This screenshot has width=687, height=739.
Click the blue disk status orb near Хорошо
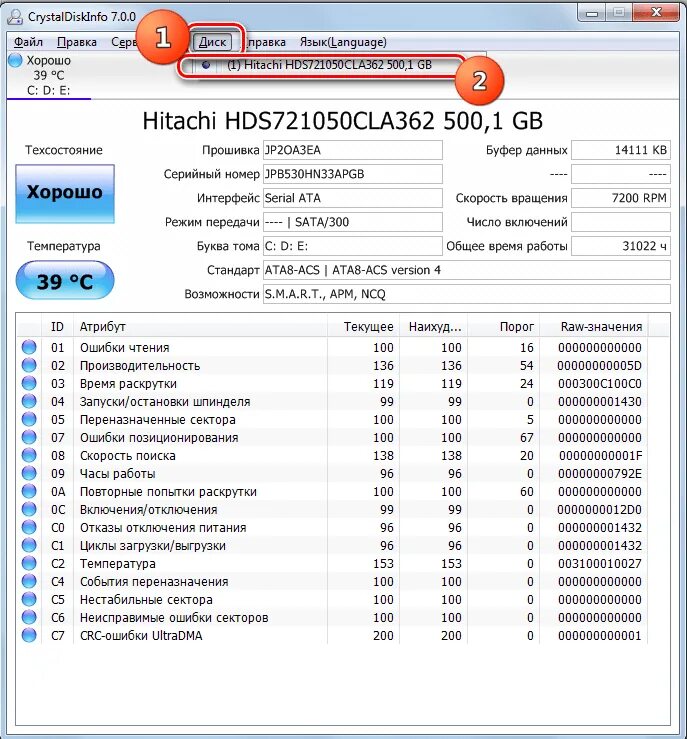(16, 60)
